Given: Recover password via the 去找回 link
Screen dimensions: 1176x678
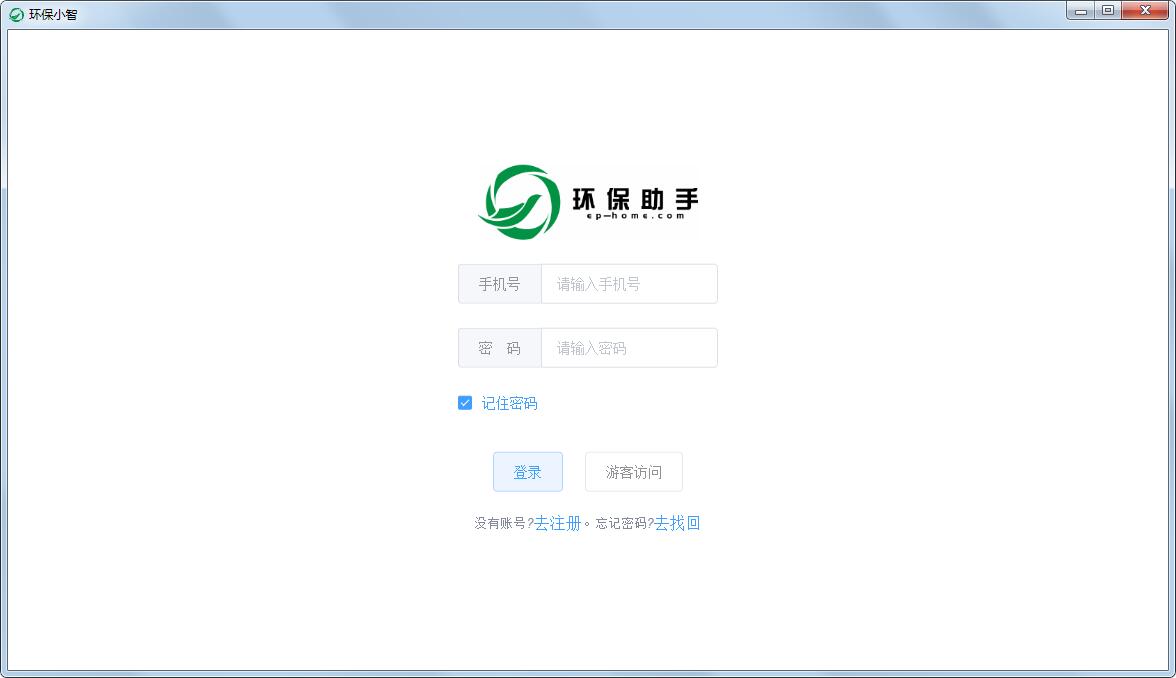Looking at the screenshot, I should tap(678, 523).
